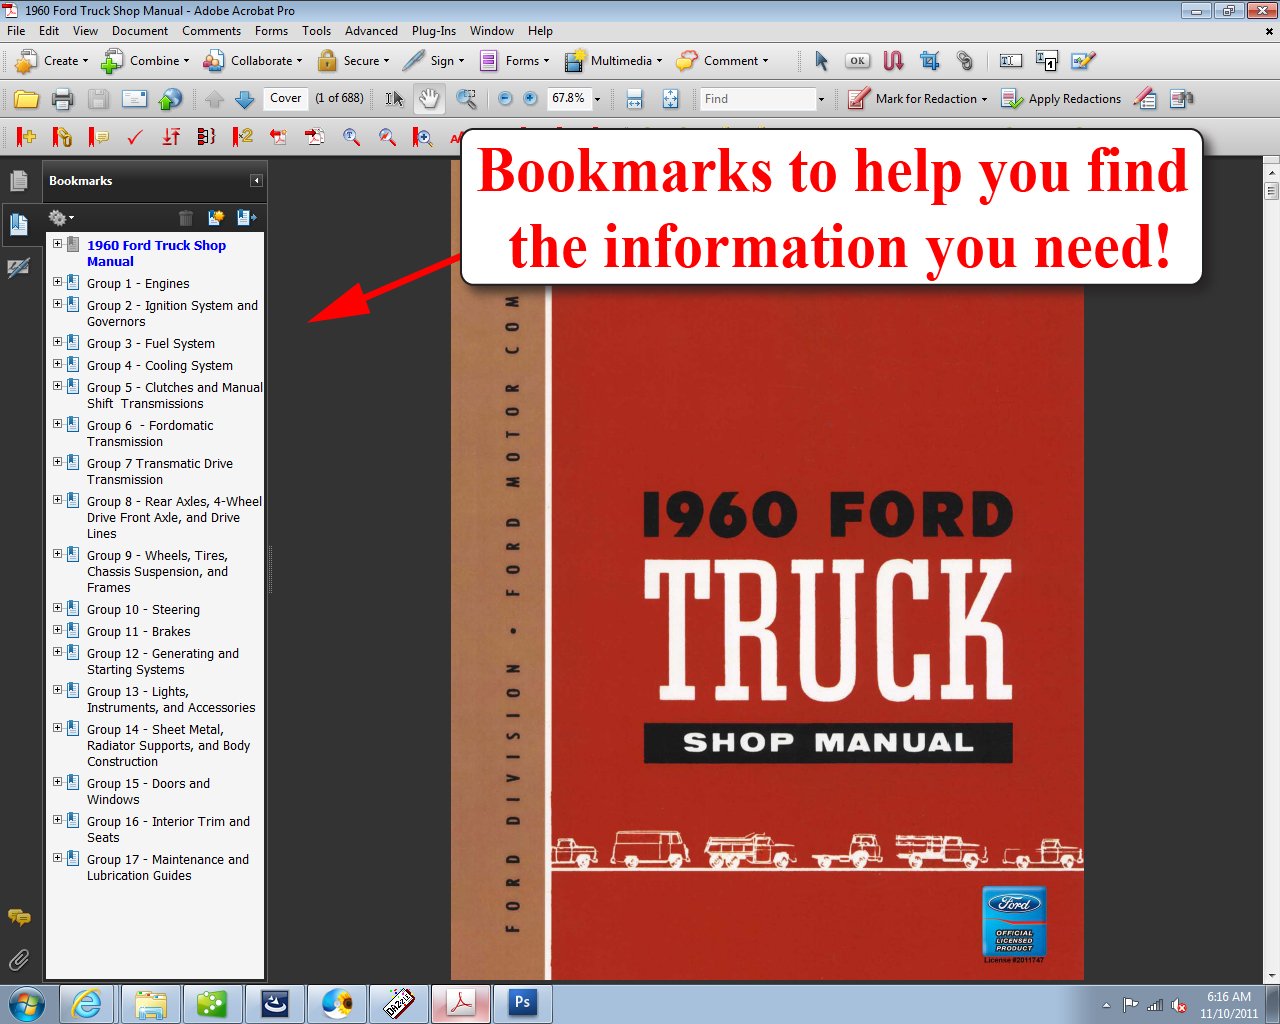Open the Signatures panel in sidebar
Screen dimensions: 1280x1024
pyautogui.click(x=18, y=268)
